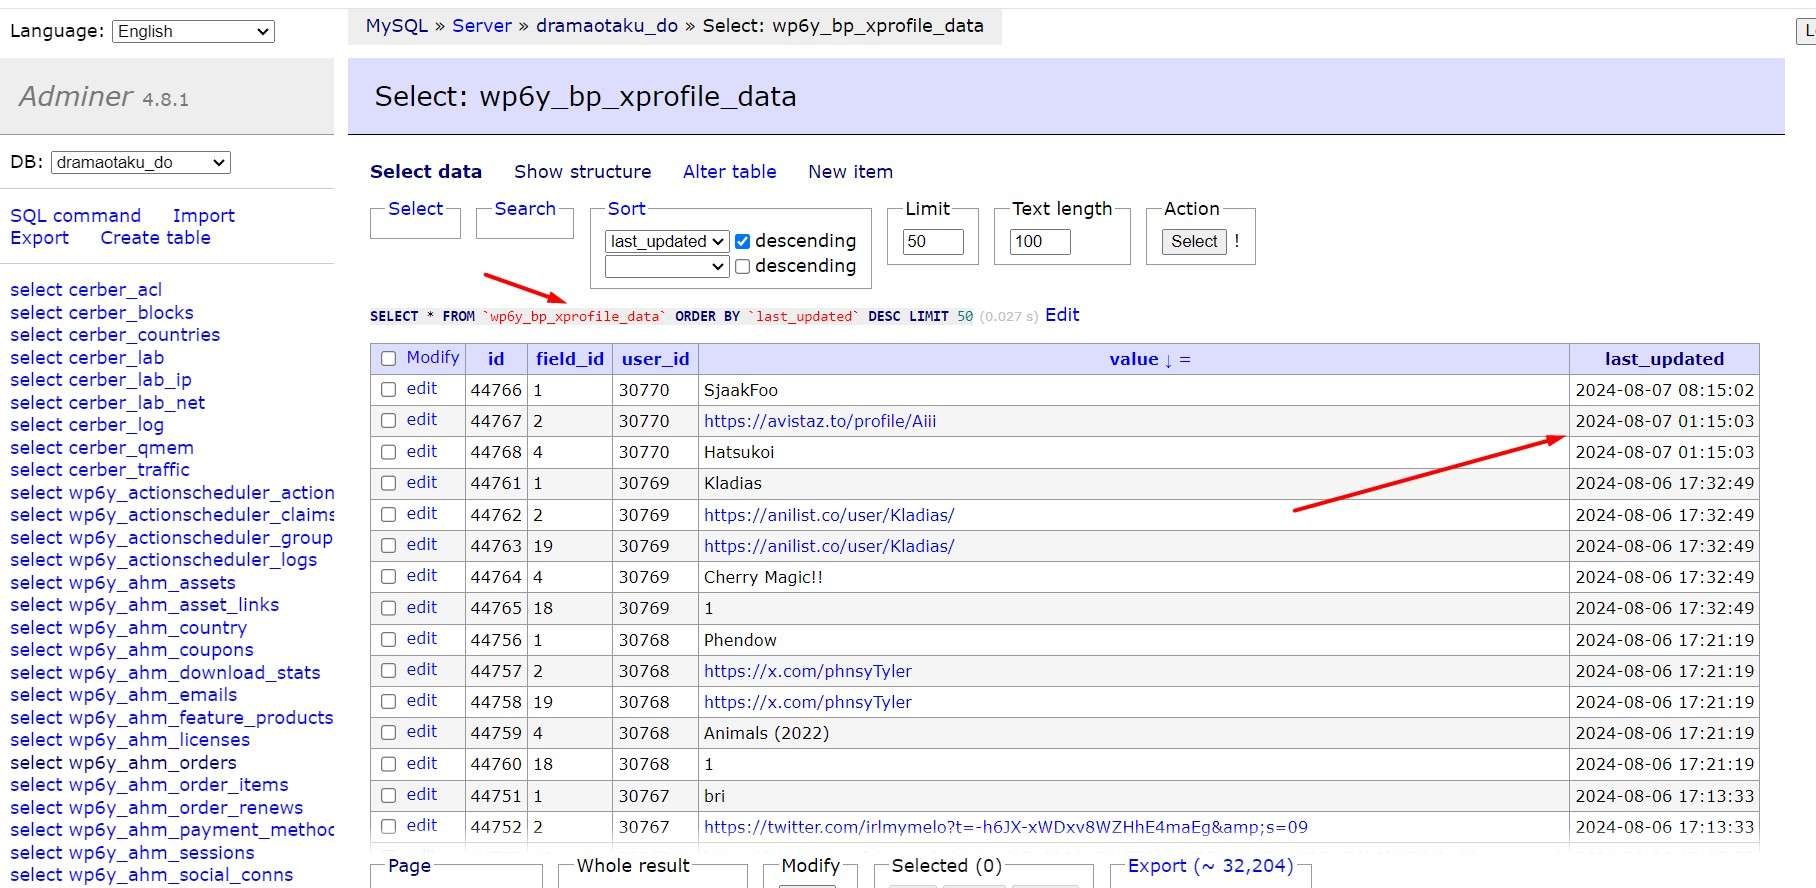This screenshot has height=888, width=1816.
Task: Open select wp6y_ahm_coupons table
Action: tap(132, 650)
